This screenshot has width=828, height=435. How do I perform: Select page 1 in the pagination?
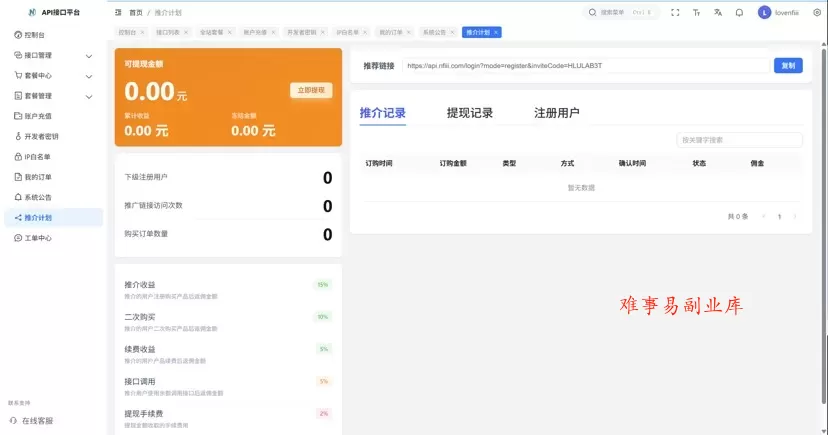tap(779, 216)
